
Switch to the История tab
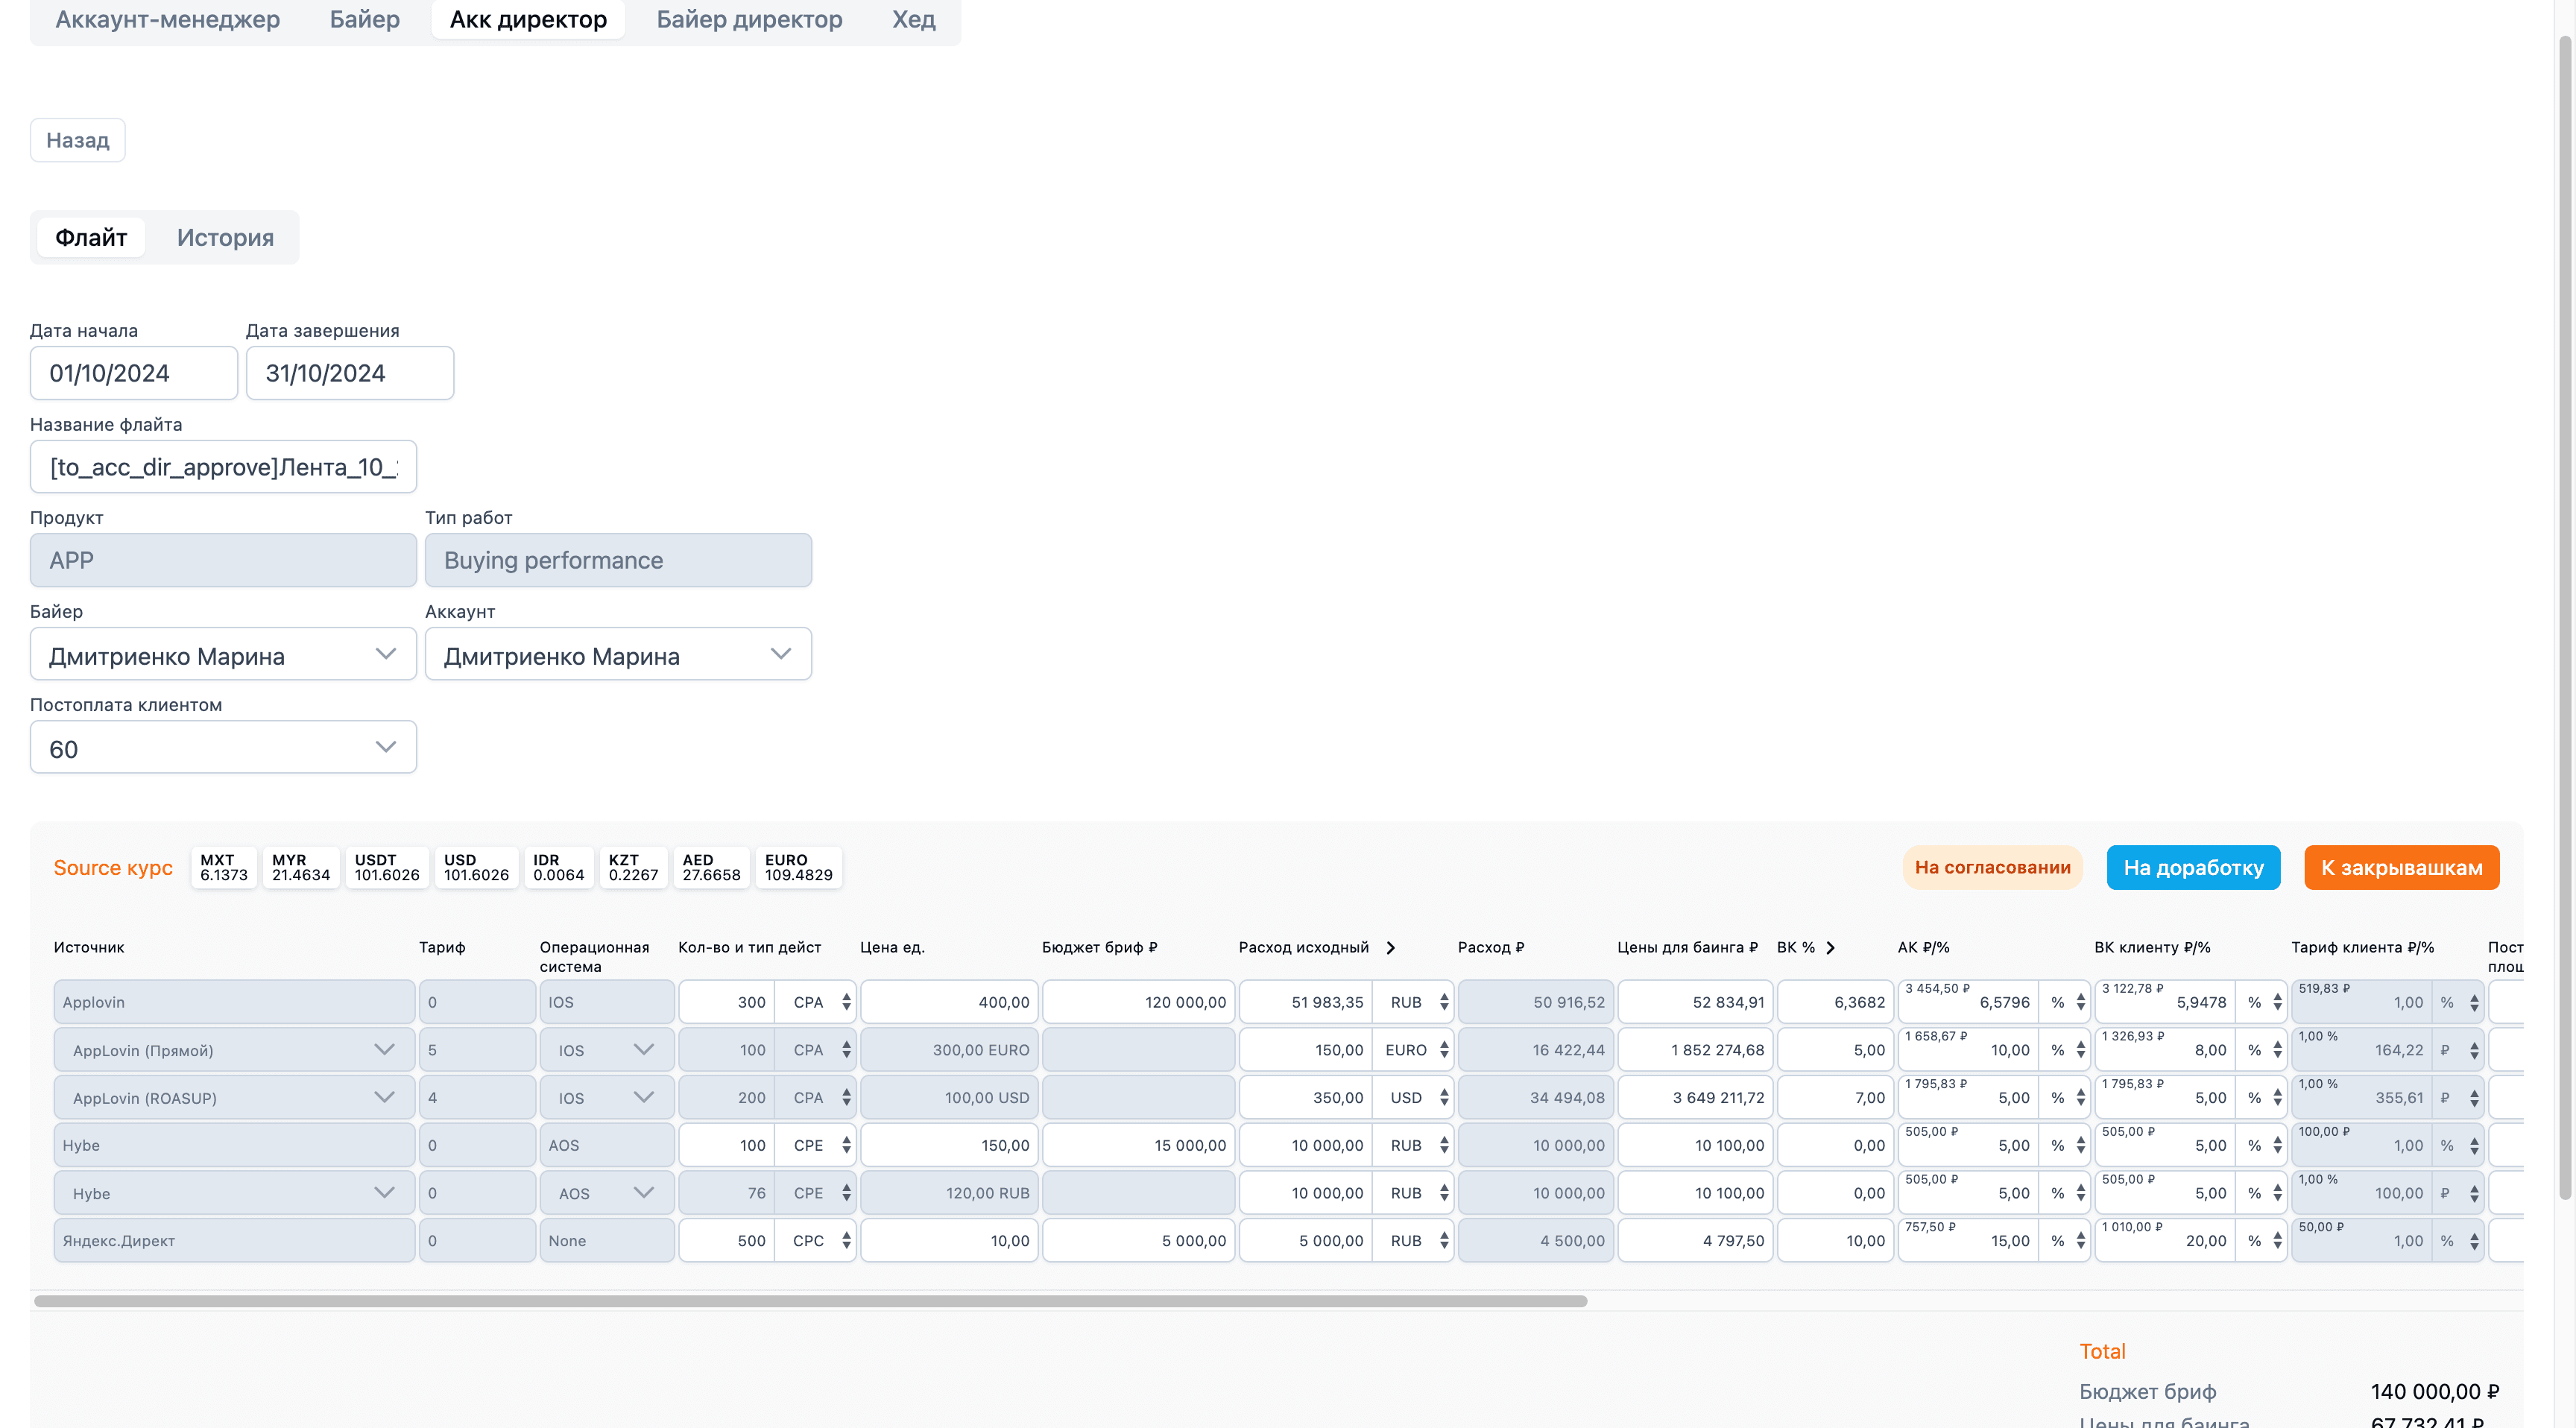(225, 238)
